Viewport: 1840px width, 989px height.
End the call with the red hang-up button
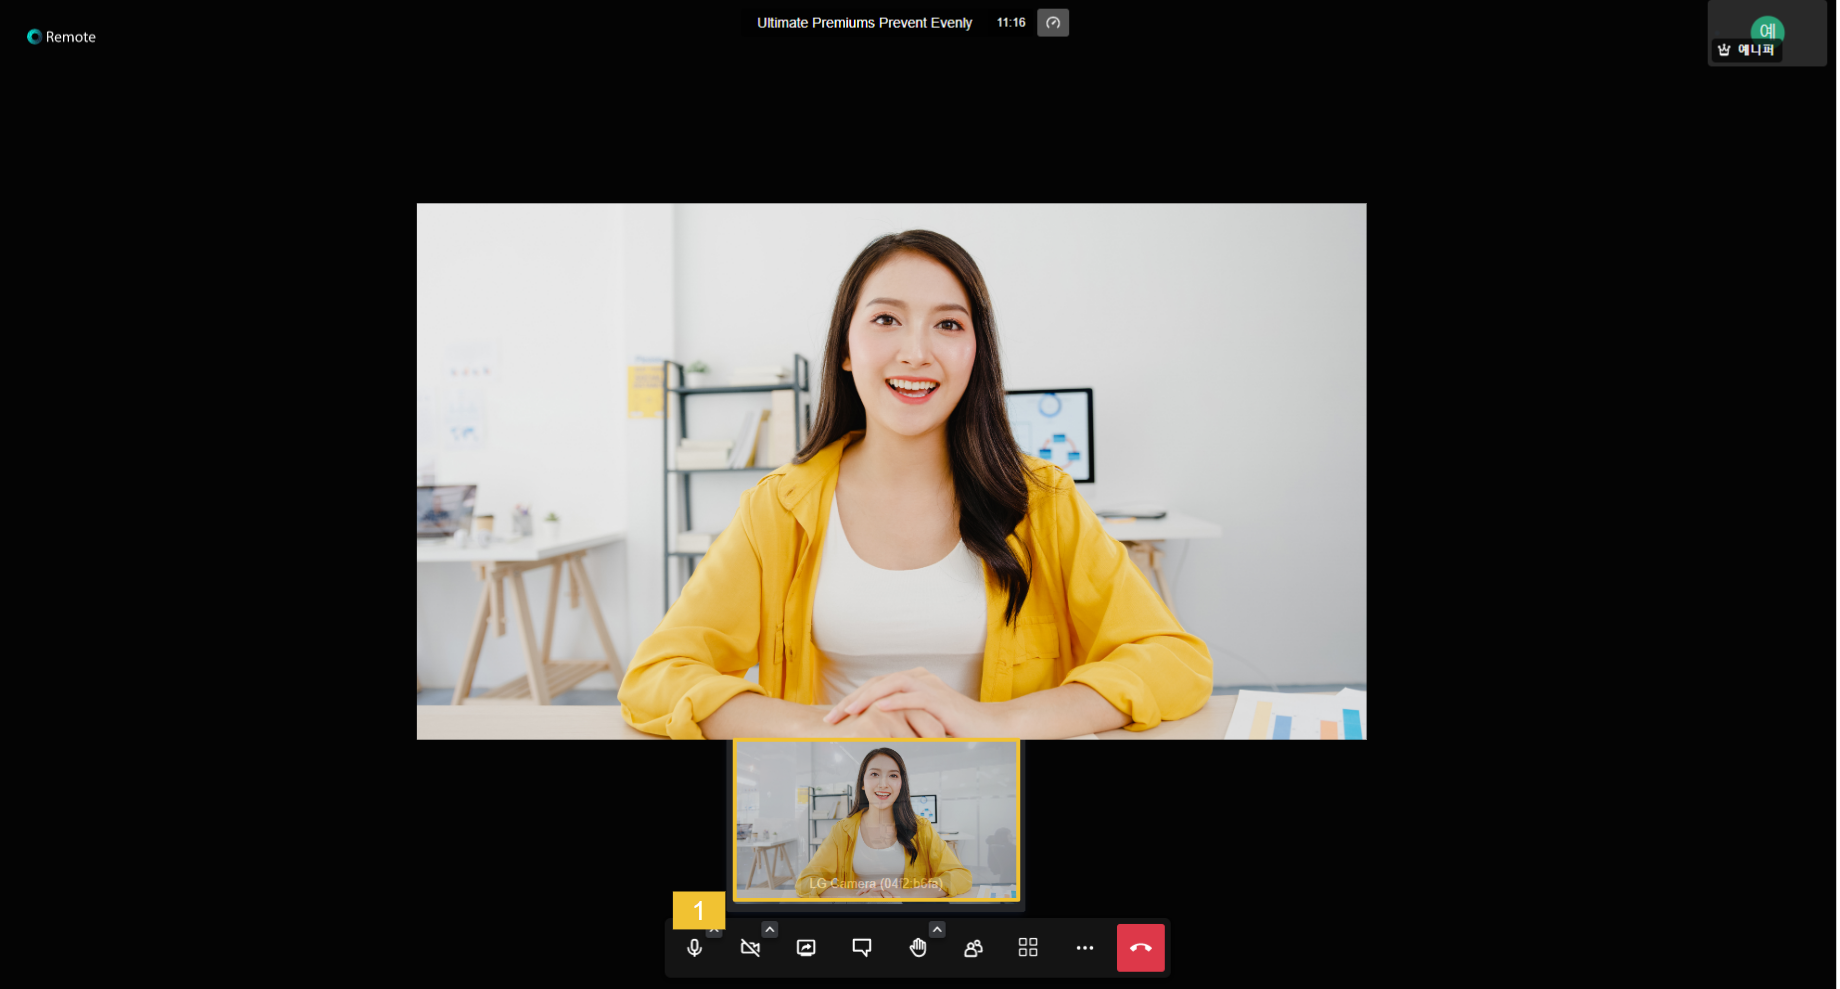[1141, 948]
